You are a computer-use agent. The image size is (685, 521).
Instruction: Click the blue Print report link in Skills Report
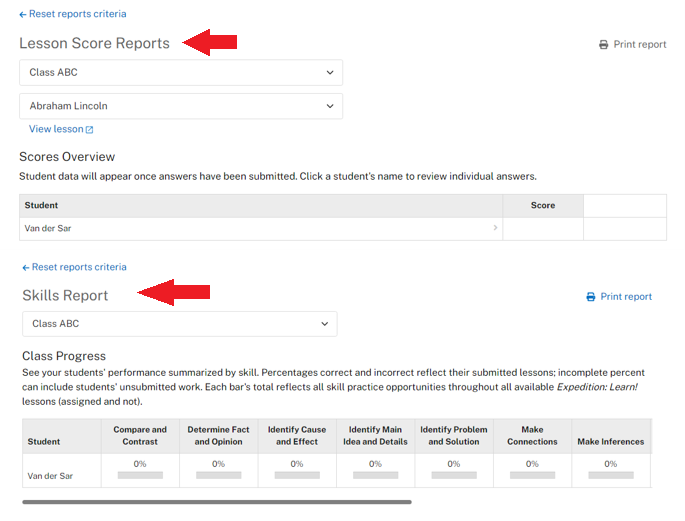[626, 297]
